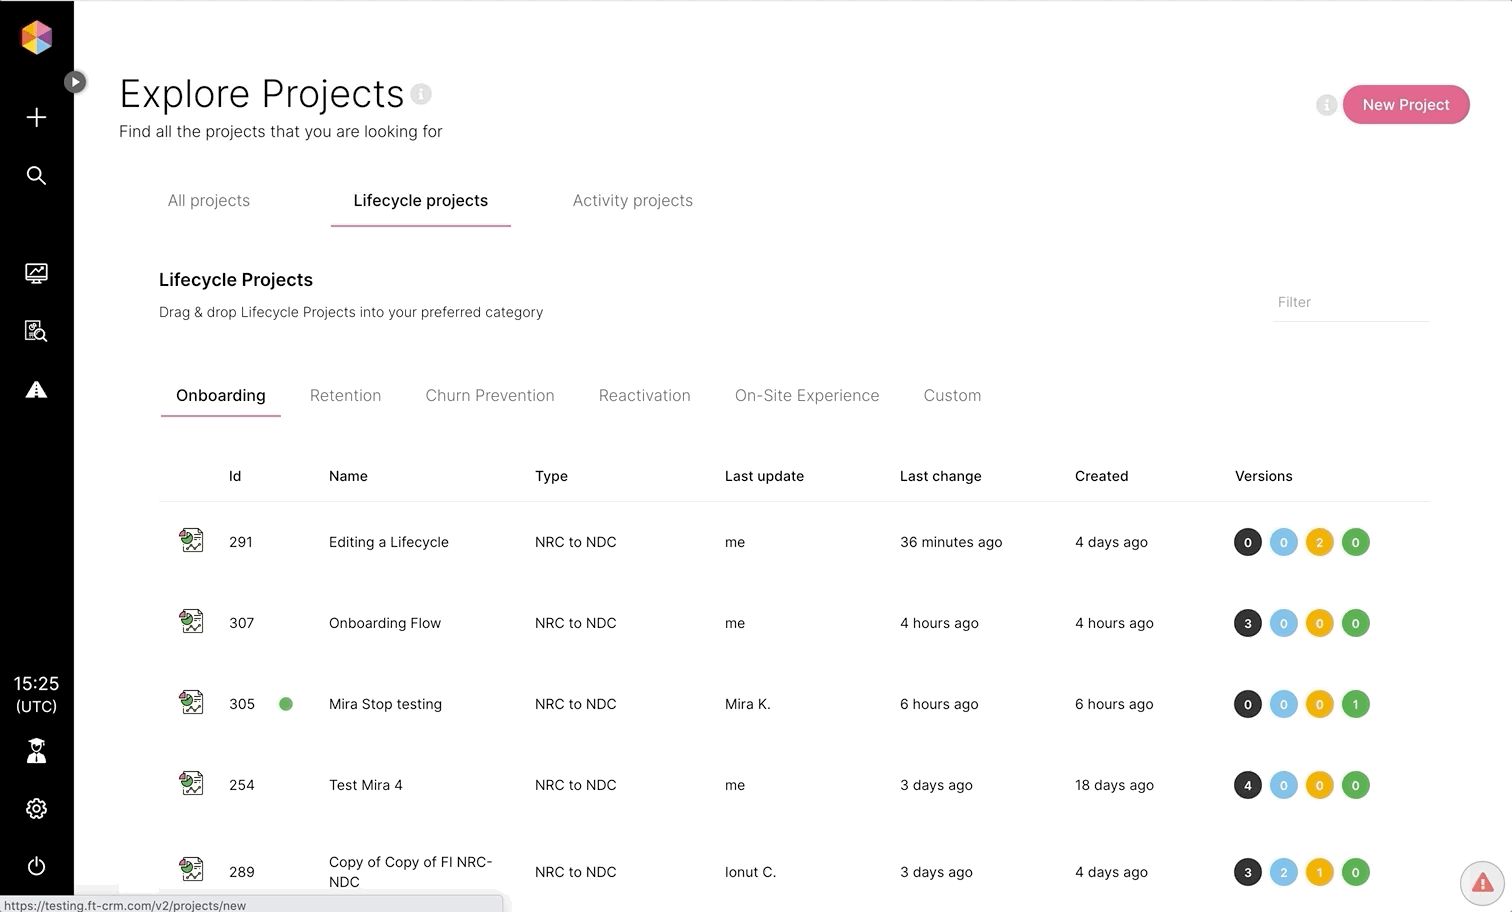Expand the sidebar with arrow toggle
Screen dimensions: 1512x912
(x=75, y=82)
